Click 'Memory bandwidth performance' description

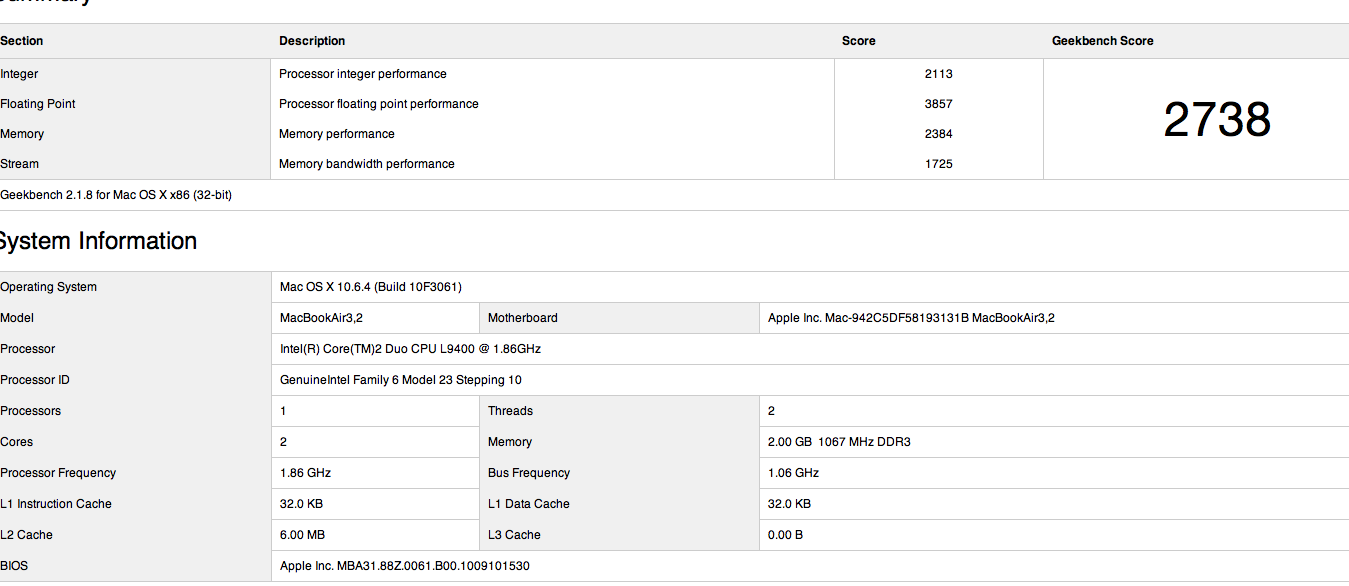coord(367,164)
